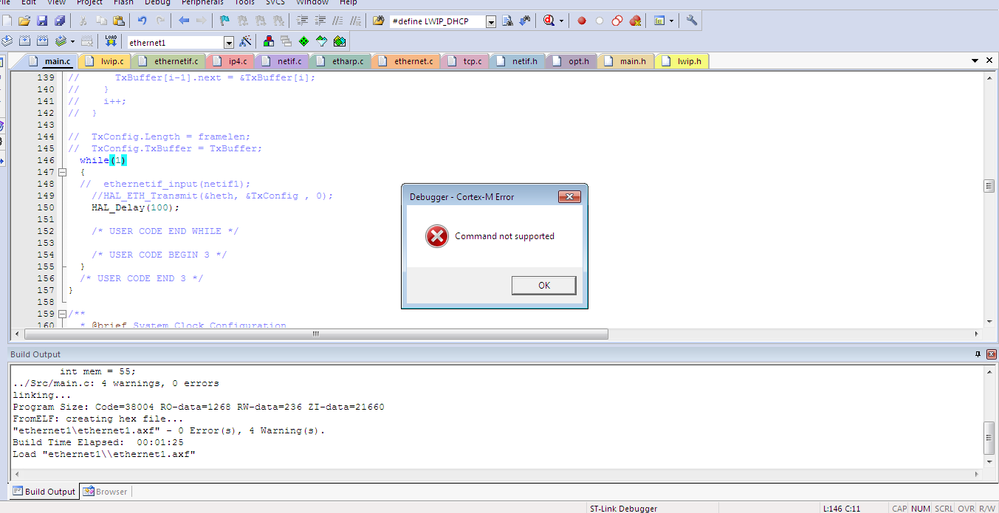This screenshot has width=999, height=513.
Task: Select the Build Output bottom tab
Action: (44, 491)
